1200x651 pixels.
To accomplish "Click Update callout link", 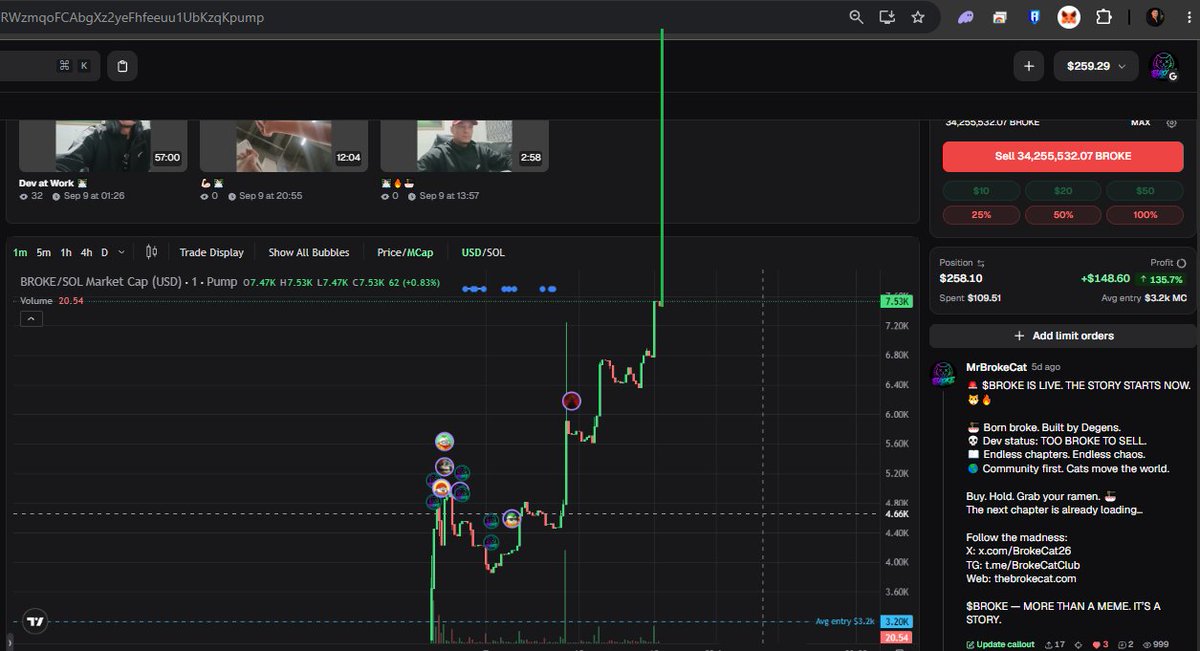I will (x=1002, y=645).
